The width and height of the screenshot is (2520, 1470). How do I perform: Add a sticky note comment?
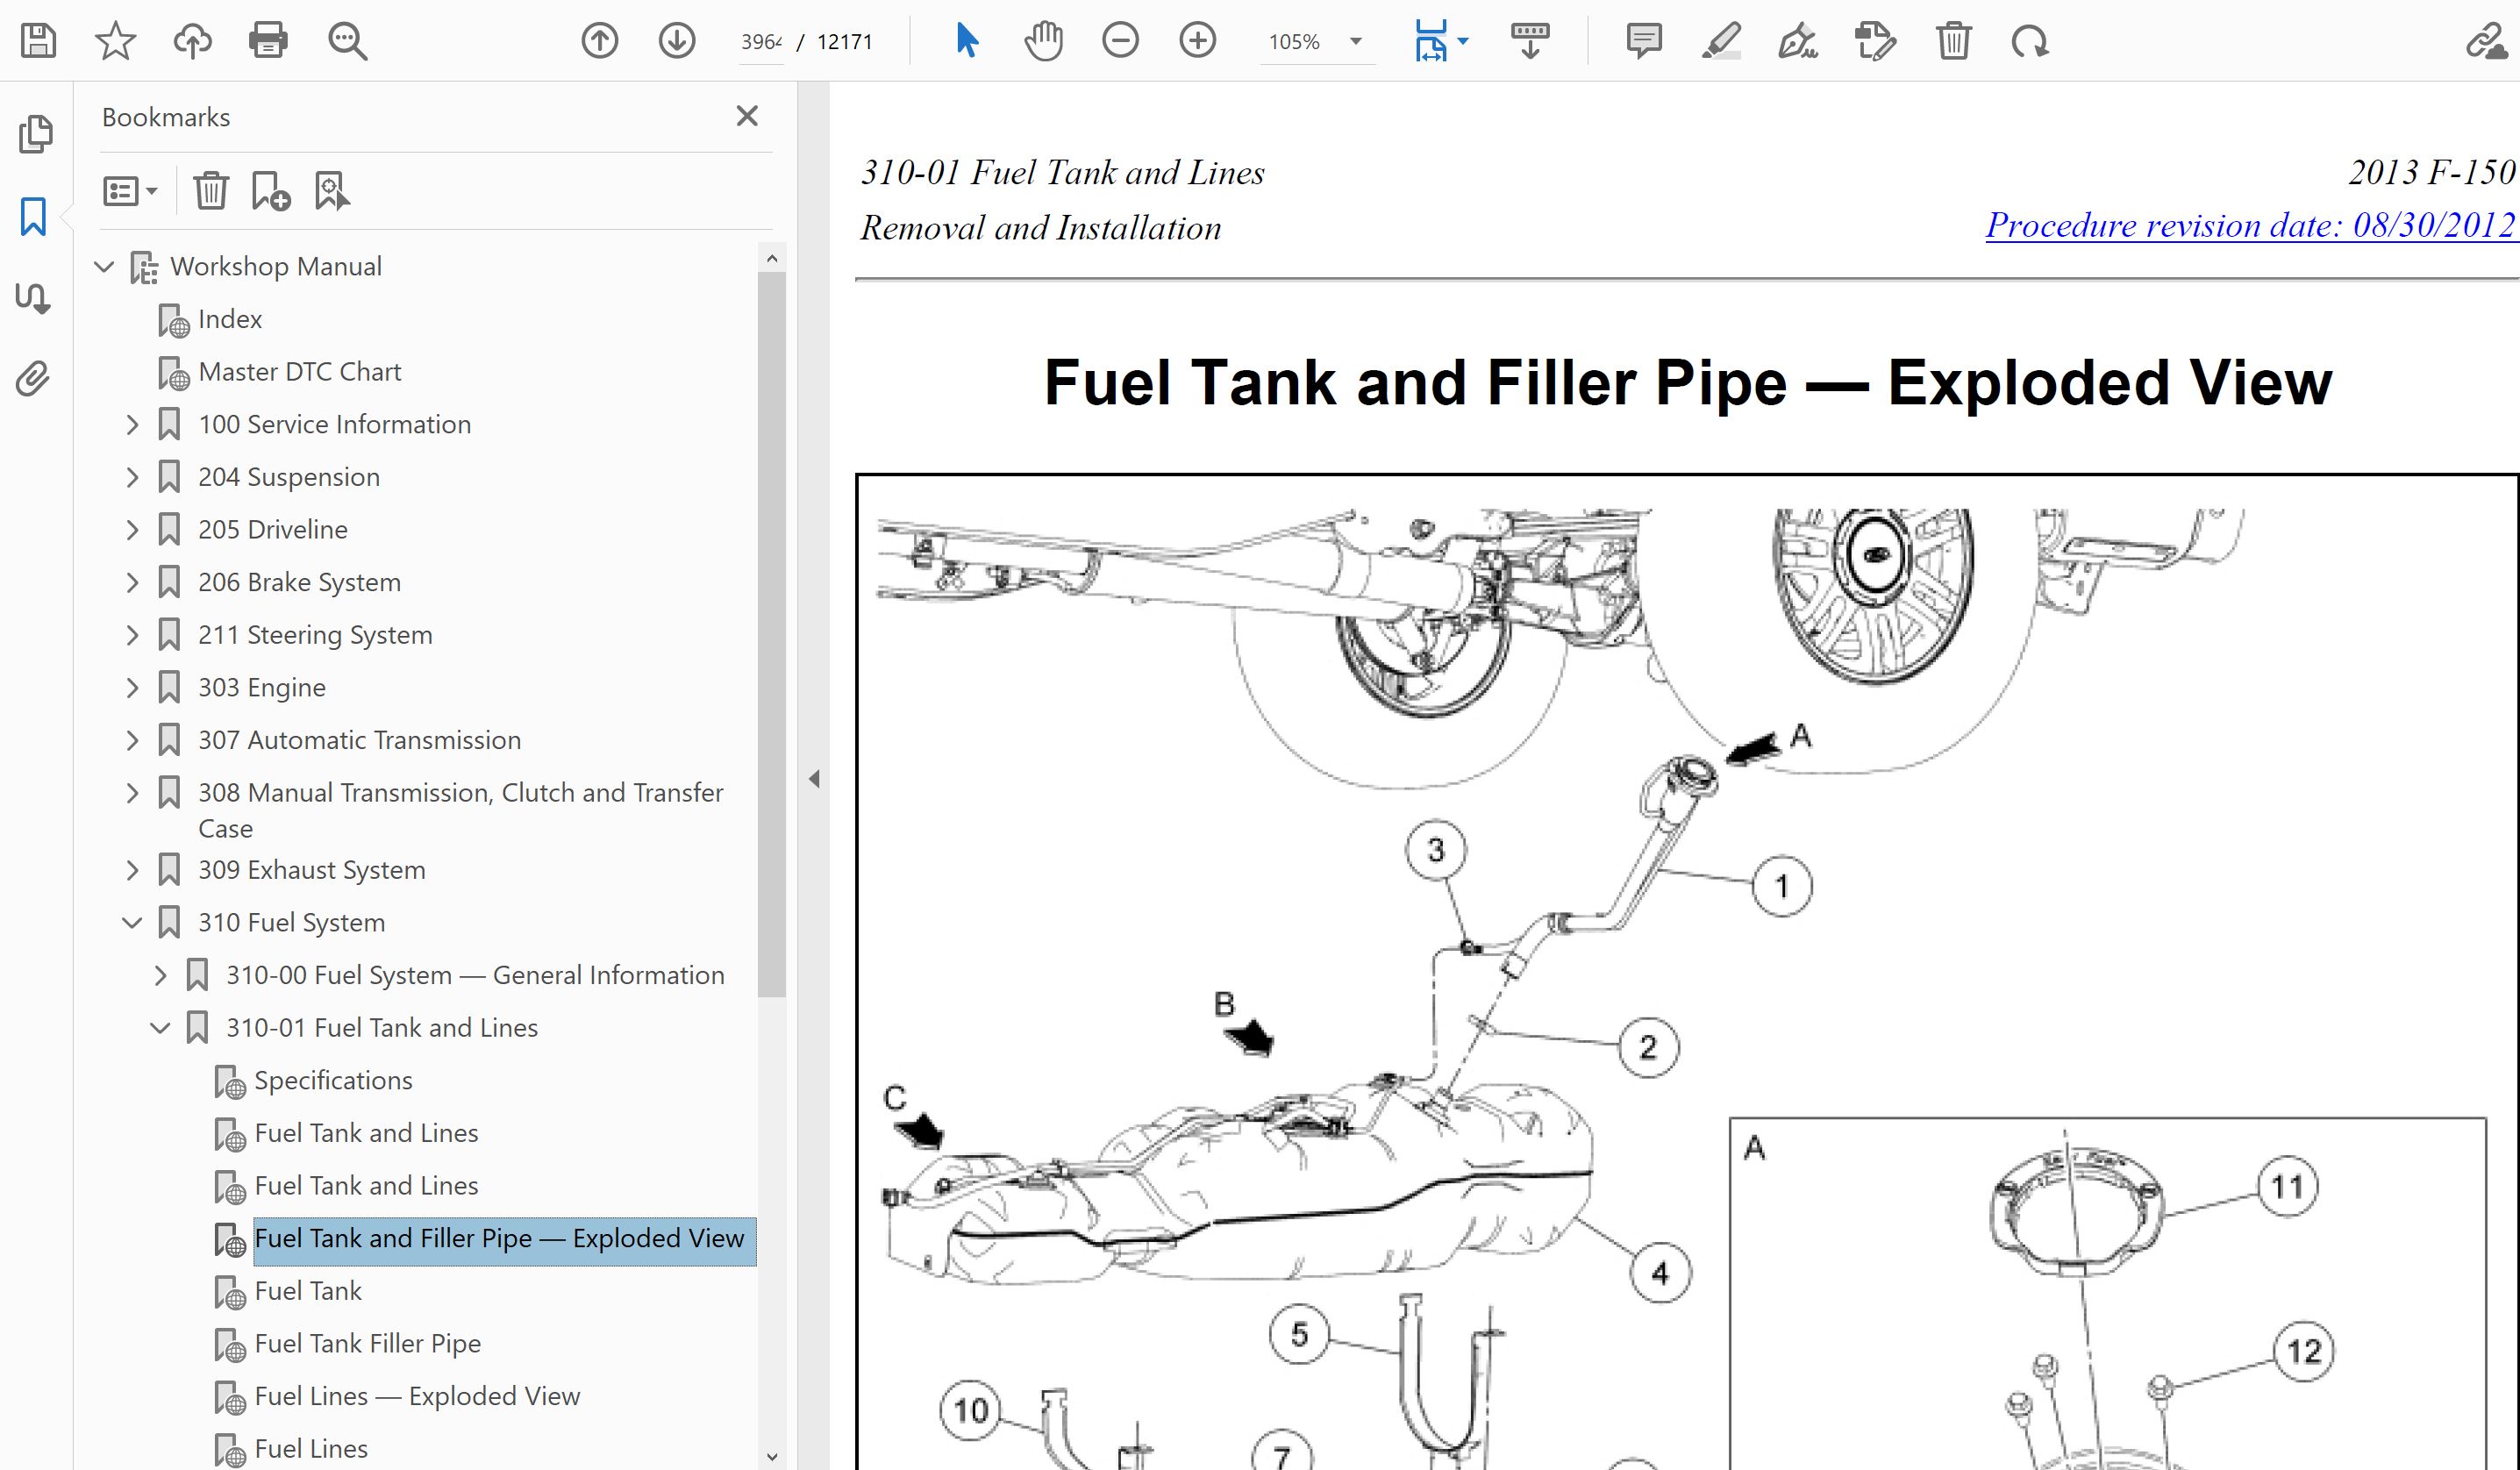click(1643, 41)
